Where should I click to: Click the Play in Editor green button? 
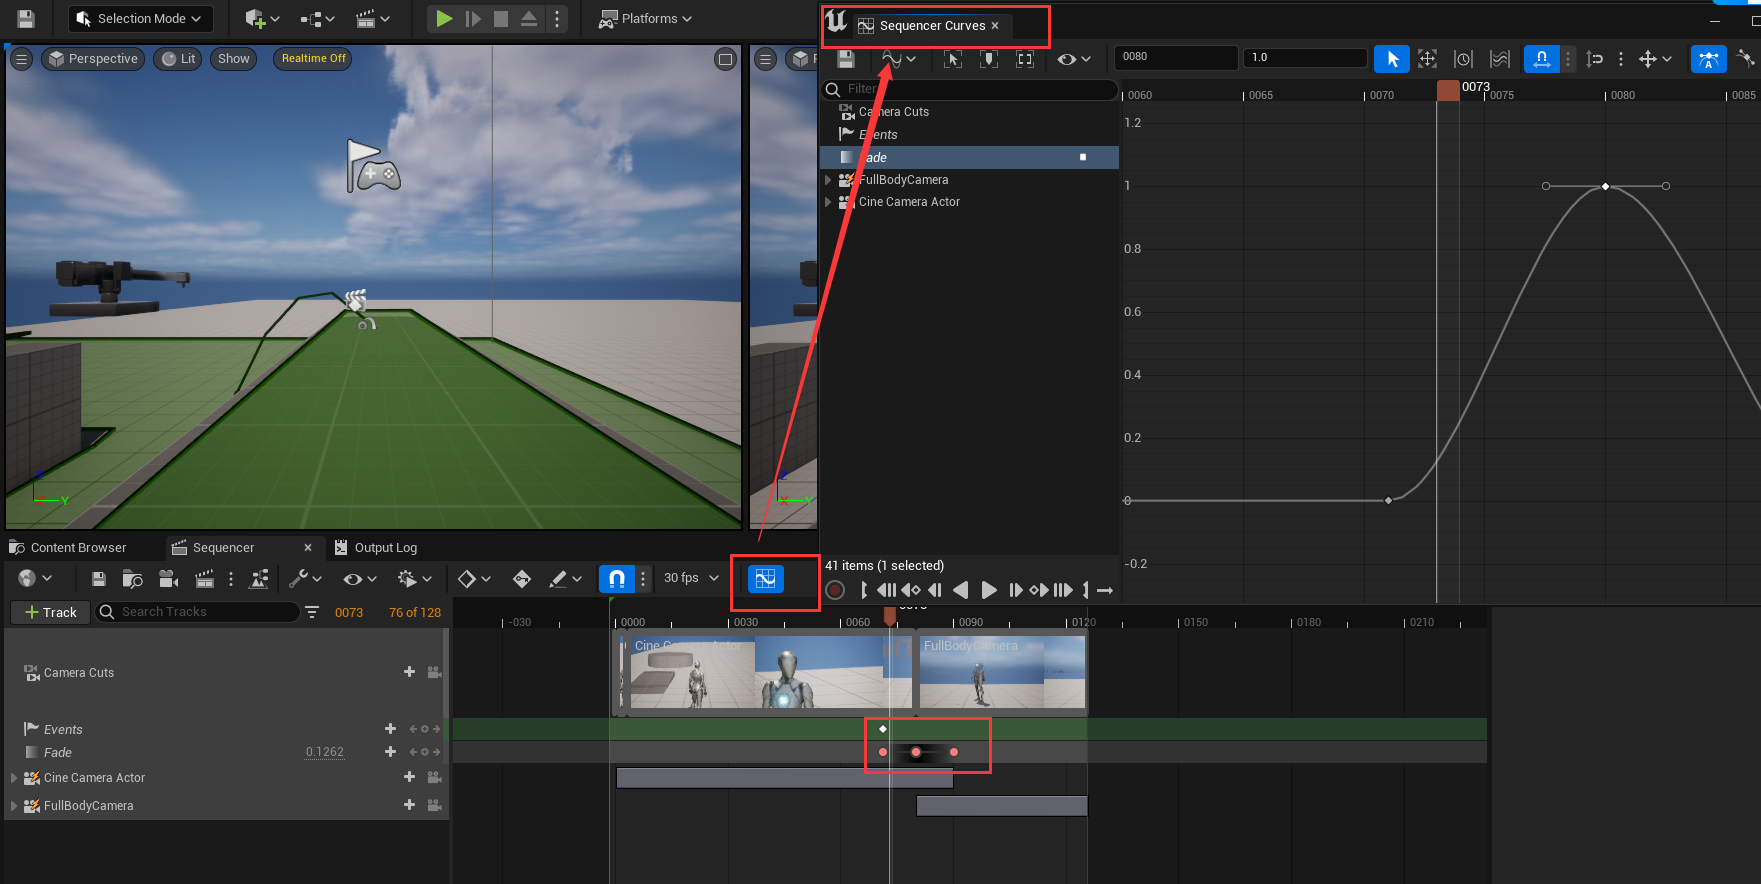point(444,18)
